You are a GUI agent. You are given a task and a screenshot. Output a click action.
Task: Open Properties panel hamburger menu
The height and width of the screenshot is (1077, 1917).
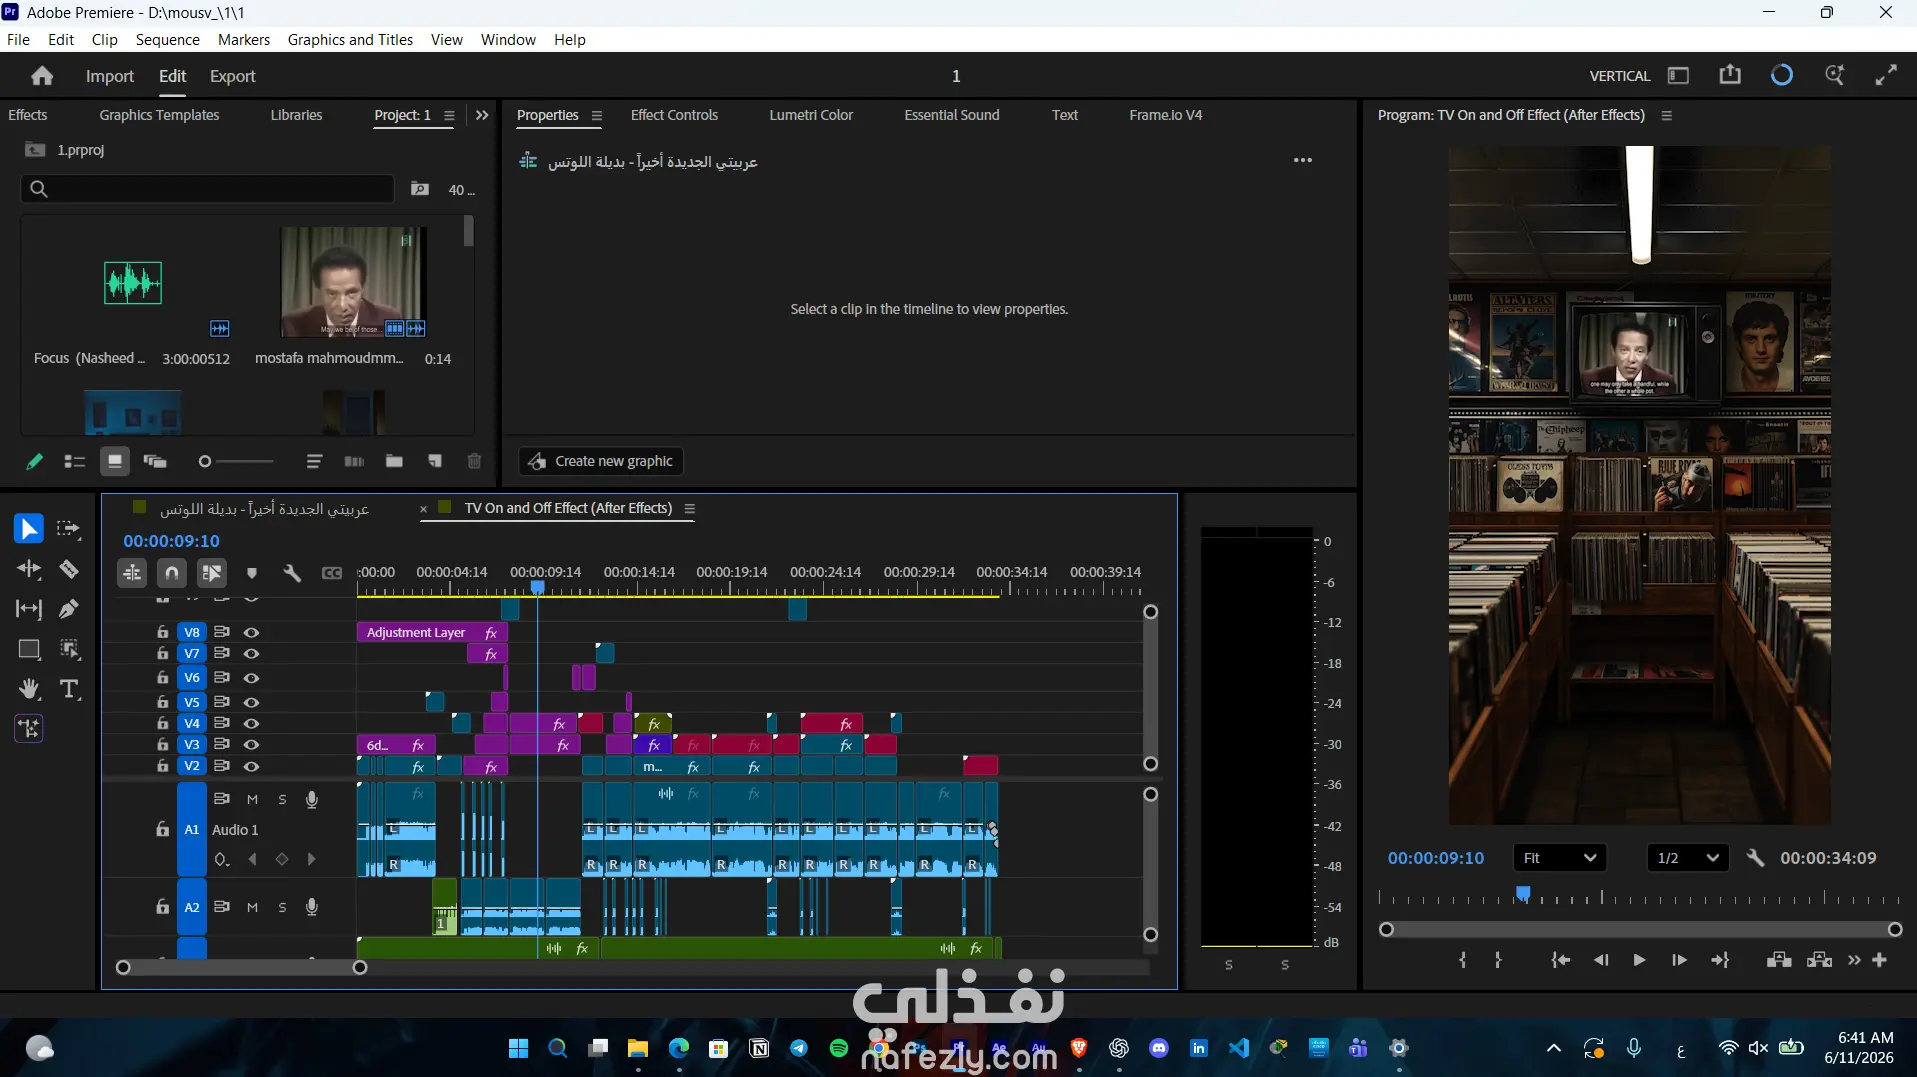click(x=597, y=116)
